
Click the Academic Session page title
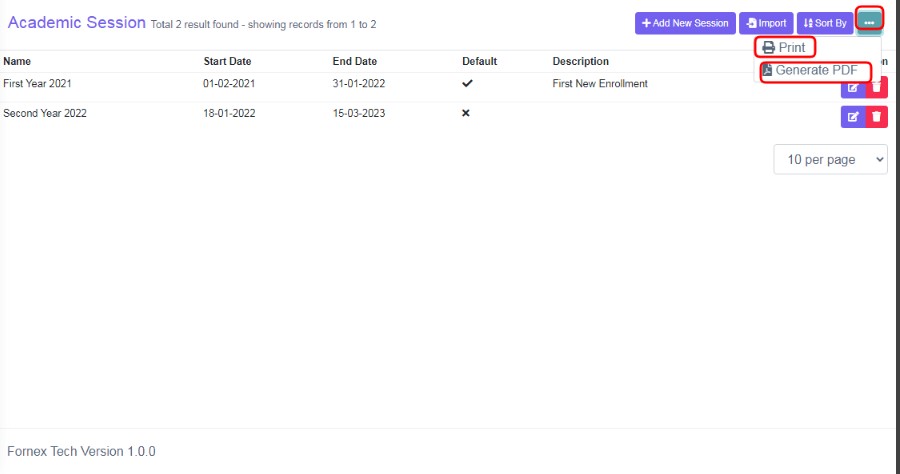tap(77, 22)
